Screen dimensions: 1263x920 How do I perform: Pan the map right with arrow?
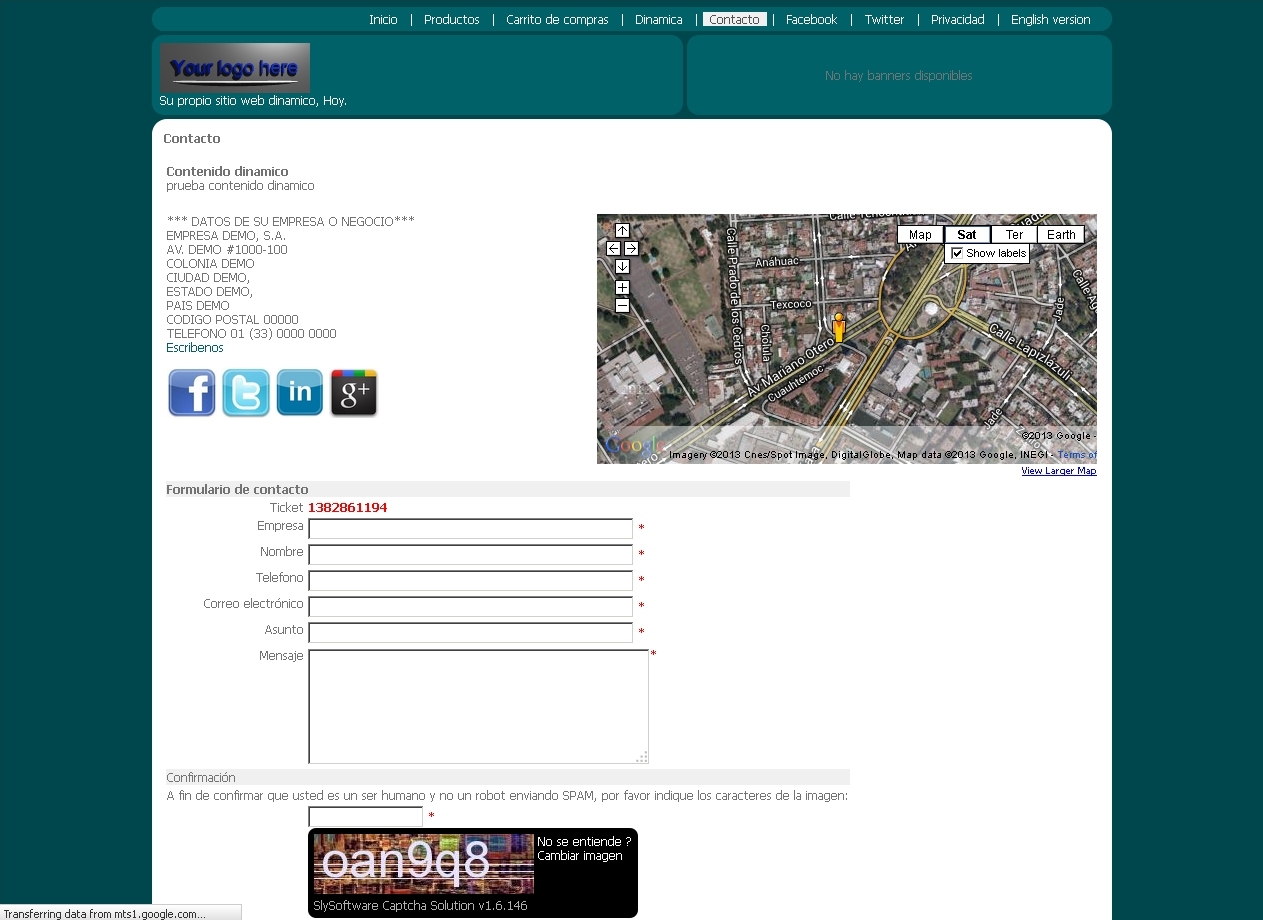(x=631, y=249)
